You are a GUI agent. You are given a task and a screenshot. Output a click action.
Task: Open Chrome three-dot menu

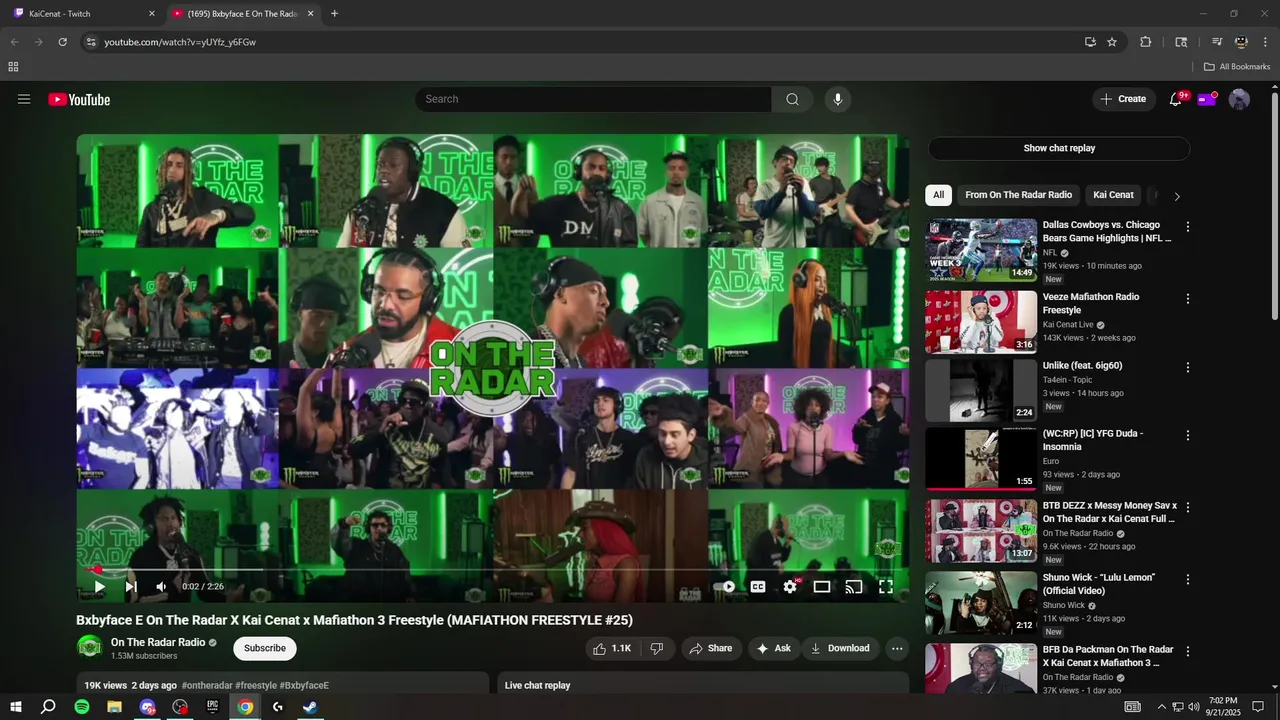(1264, 42)
